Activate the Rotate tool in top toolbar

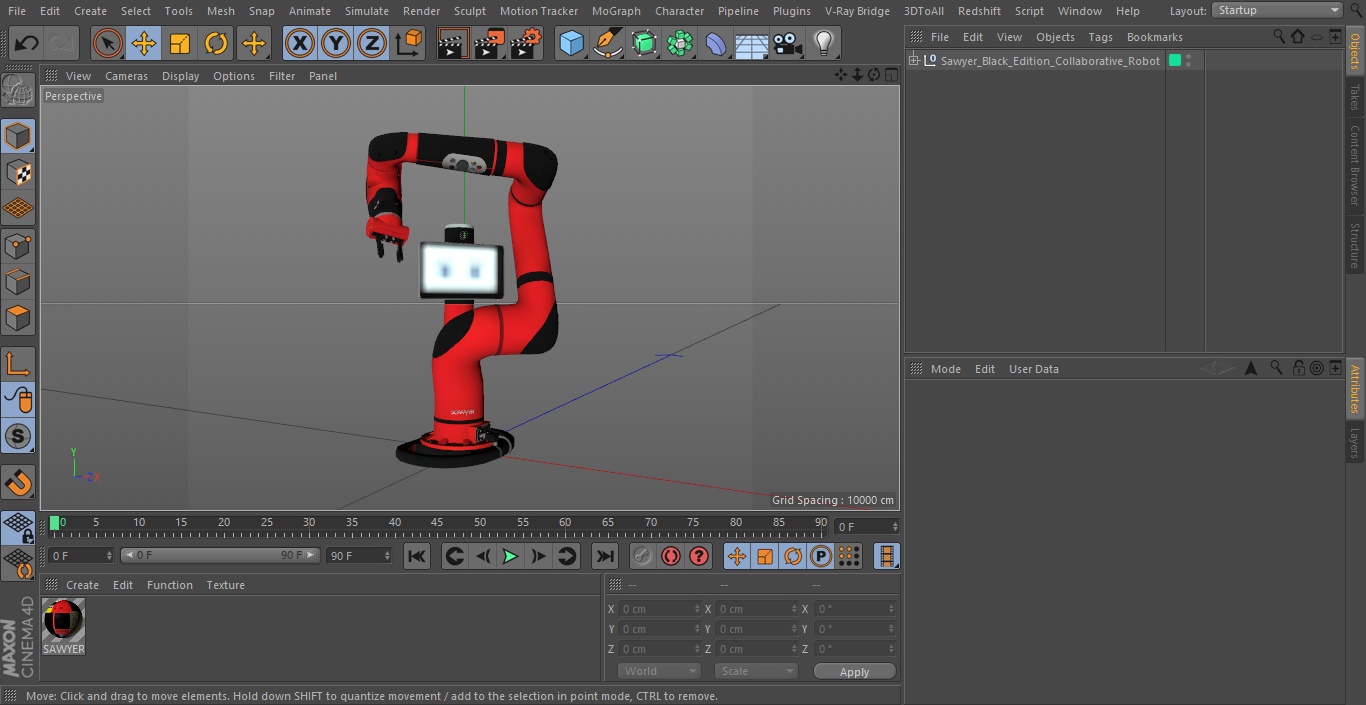216,43
